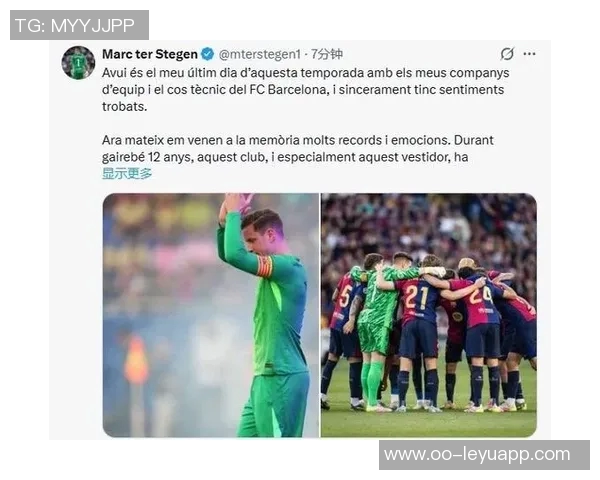Open the Grok explain icon

[x=507, y=54]
